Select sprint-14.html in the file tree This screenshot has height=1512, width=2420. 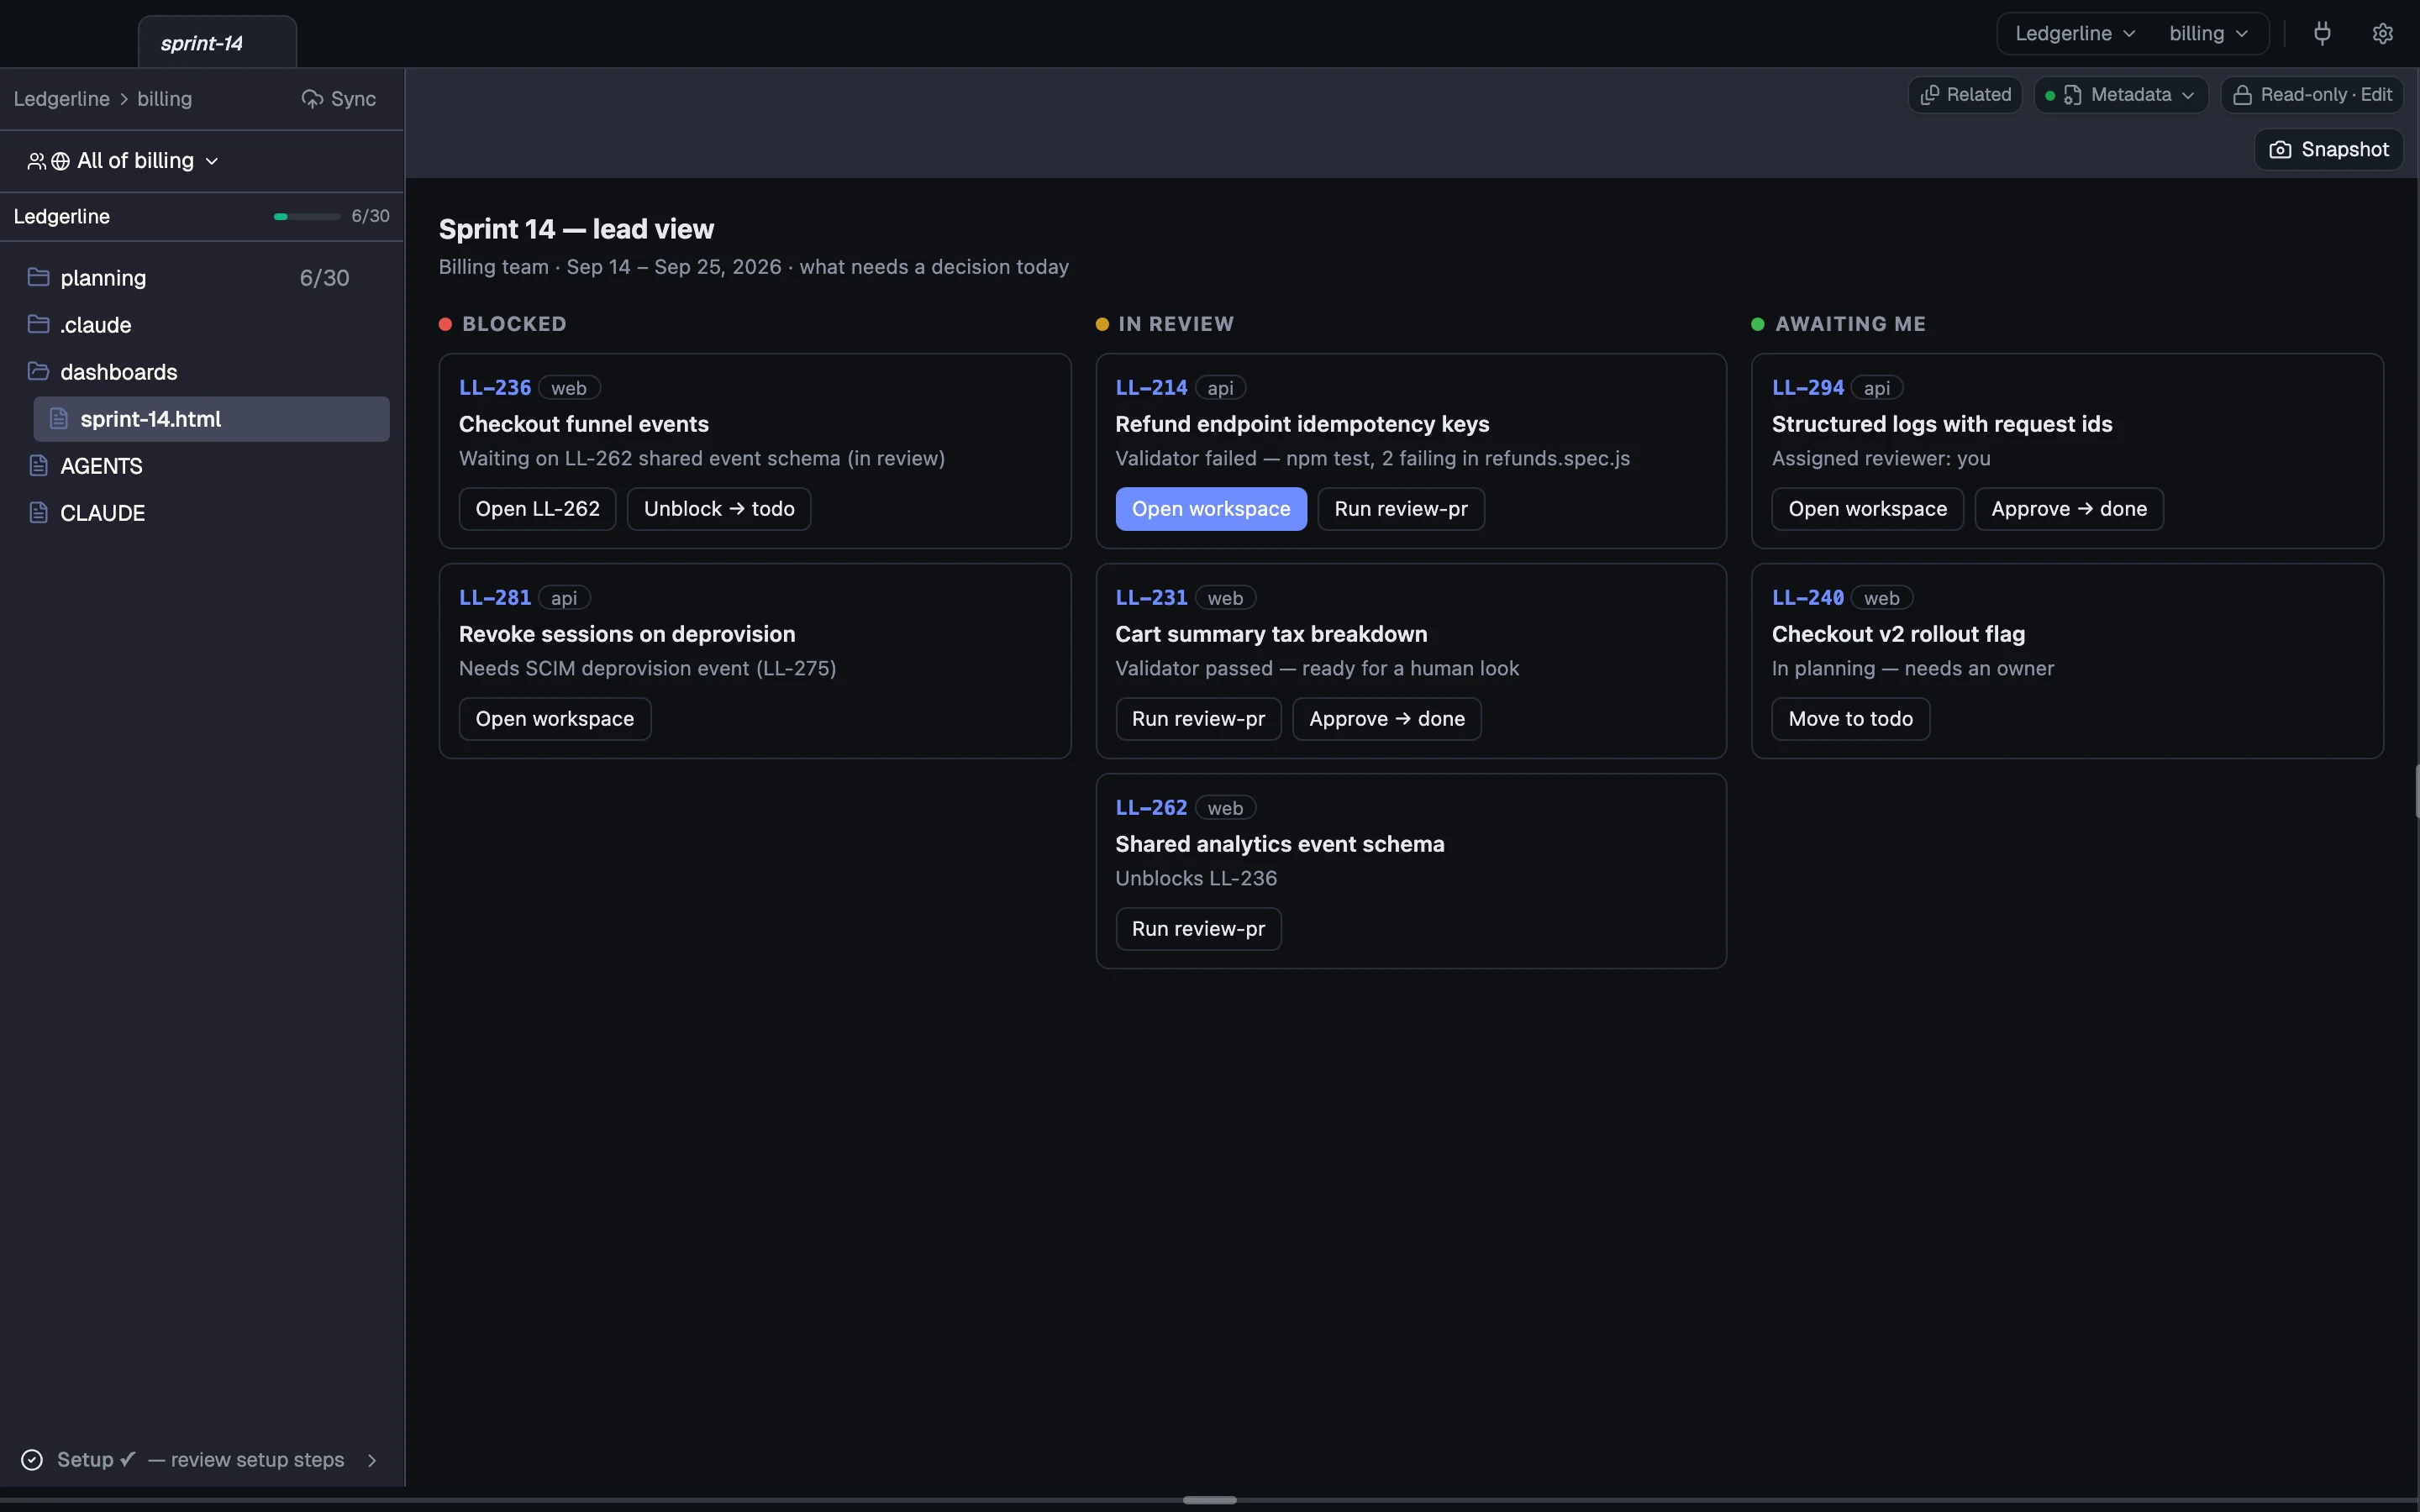(211, 419)
